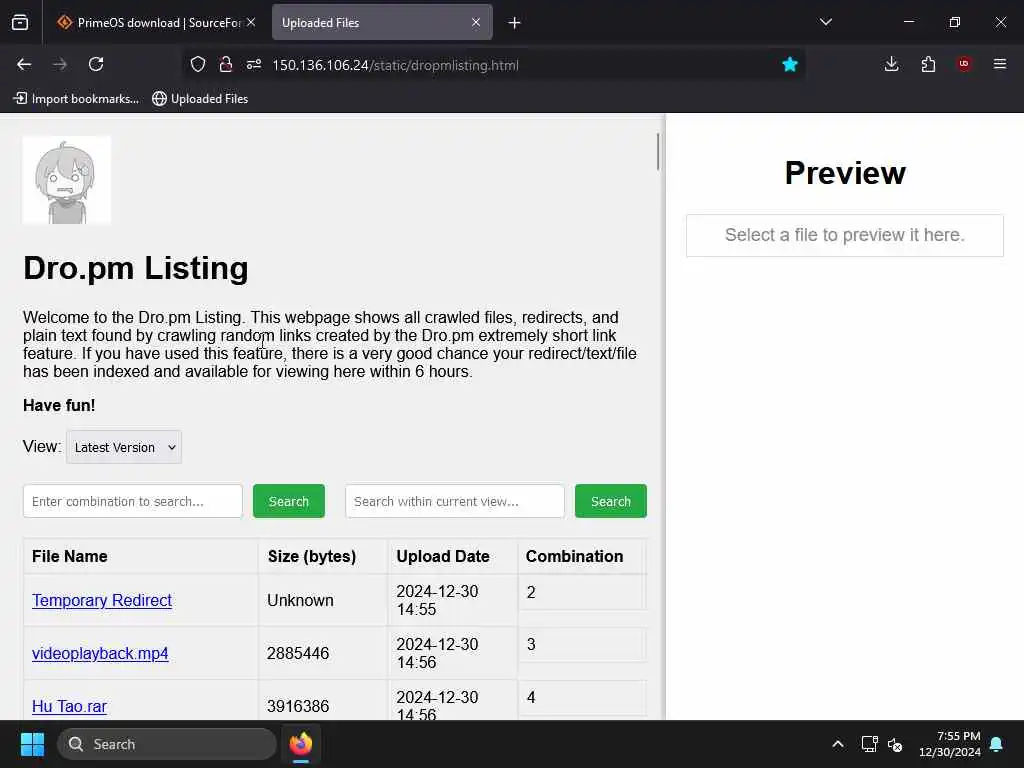Open the Extensions menu

point(928,64)
